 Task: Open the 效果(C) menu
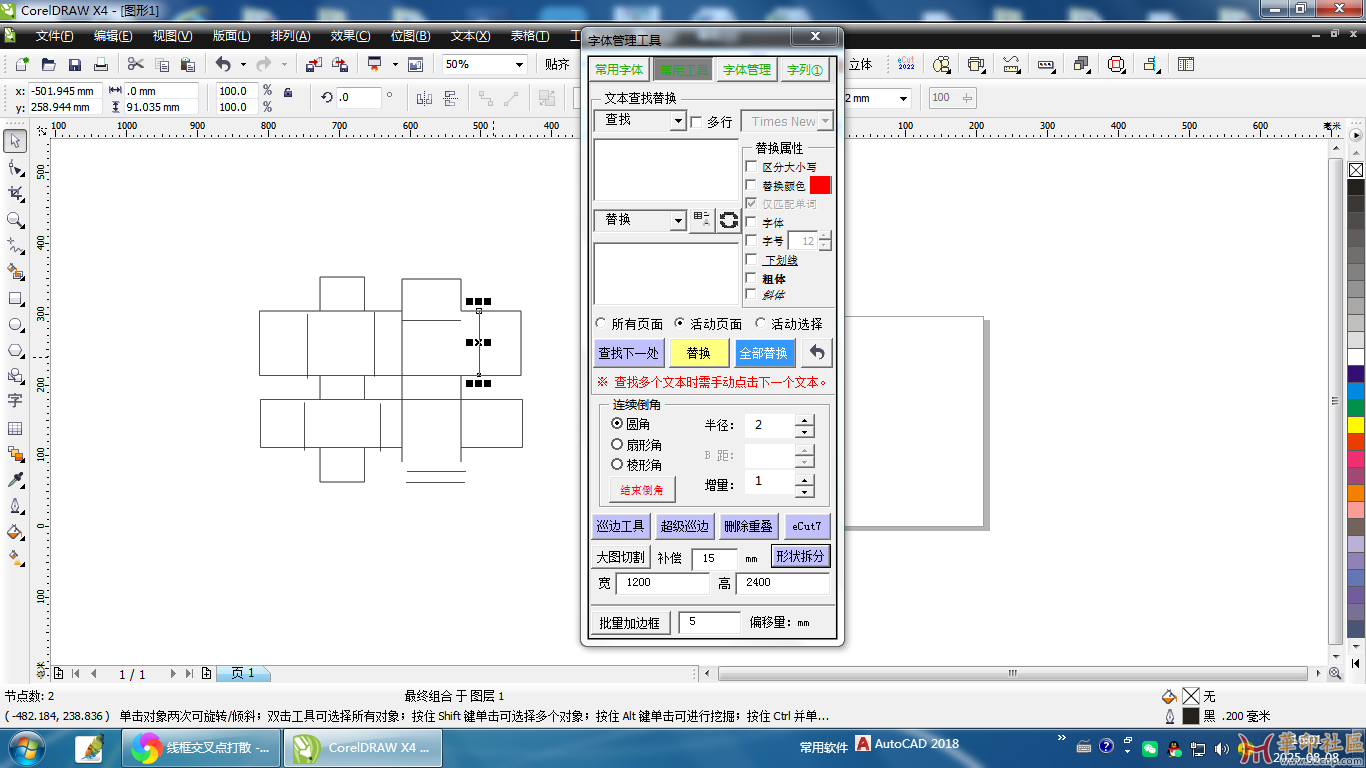(350, 36)
